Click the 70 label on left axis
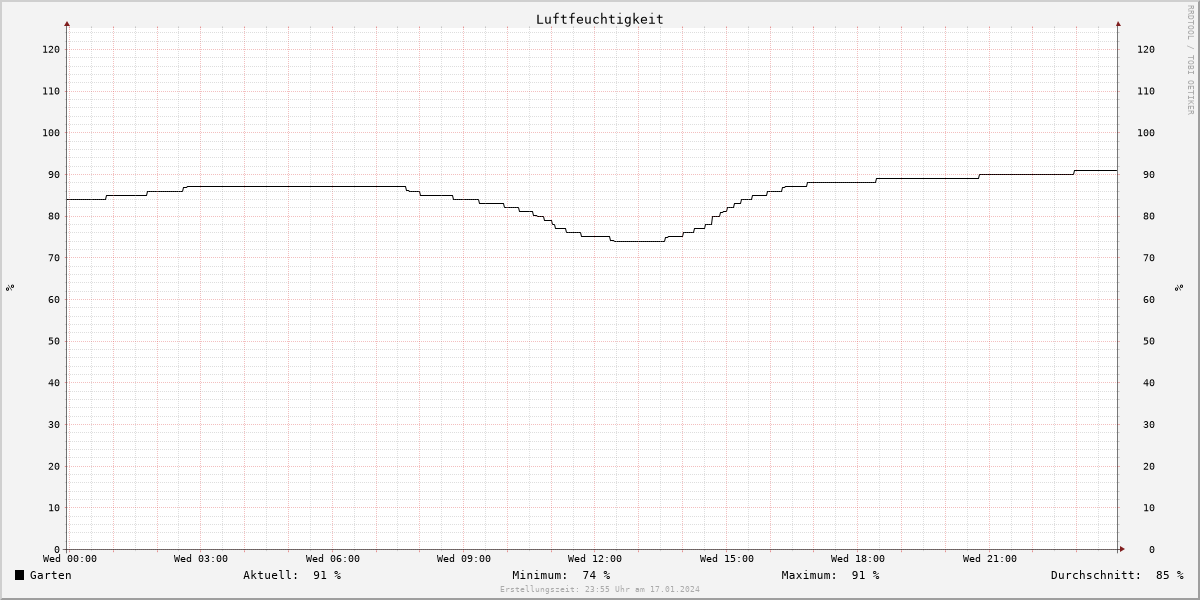Screen dimensions: 1200x600 [54, 258]
